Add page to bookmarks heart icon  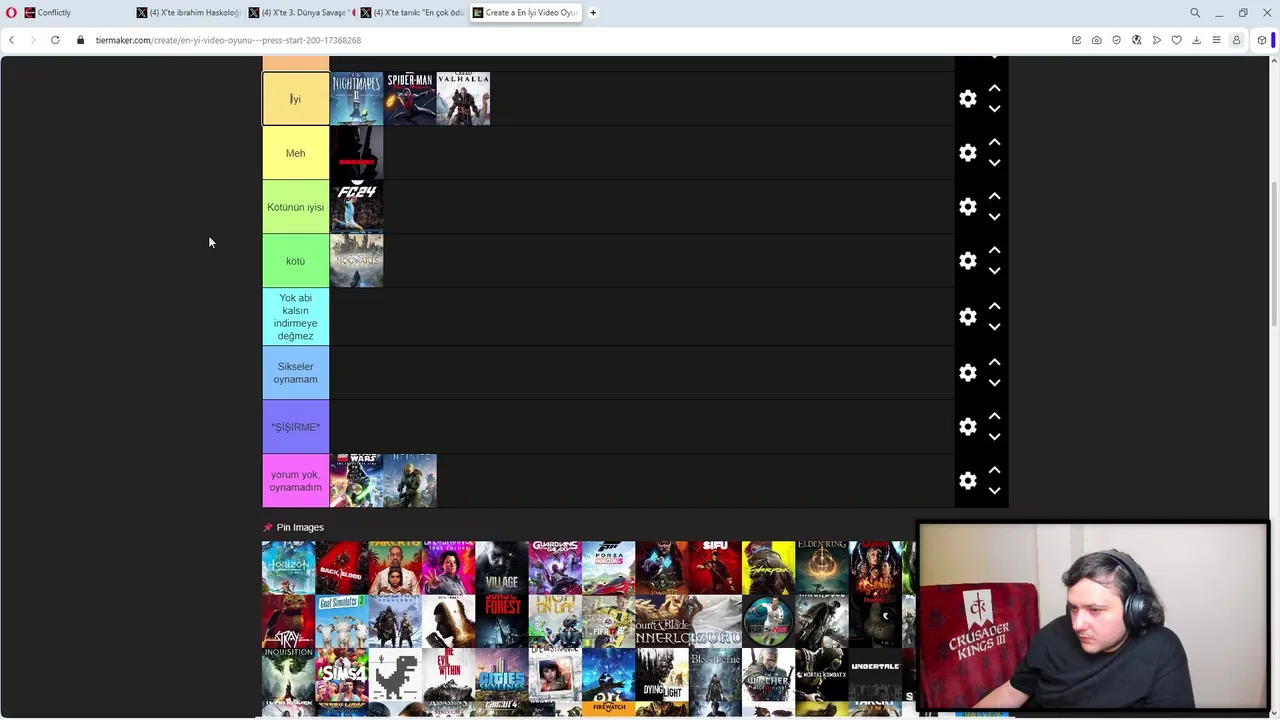click(x=1177, y=40)
